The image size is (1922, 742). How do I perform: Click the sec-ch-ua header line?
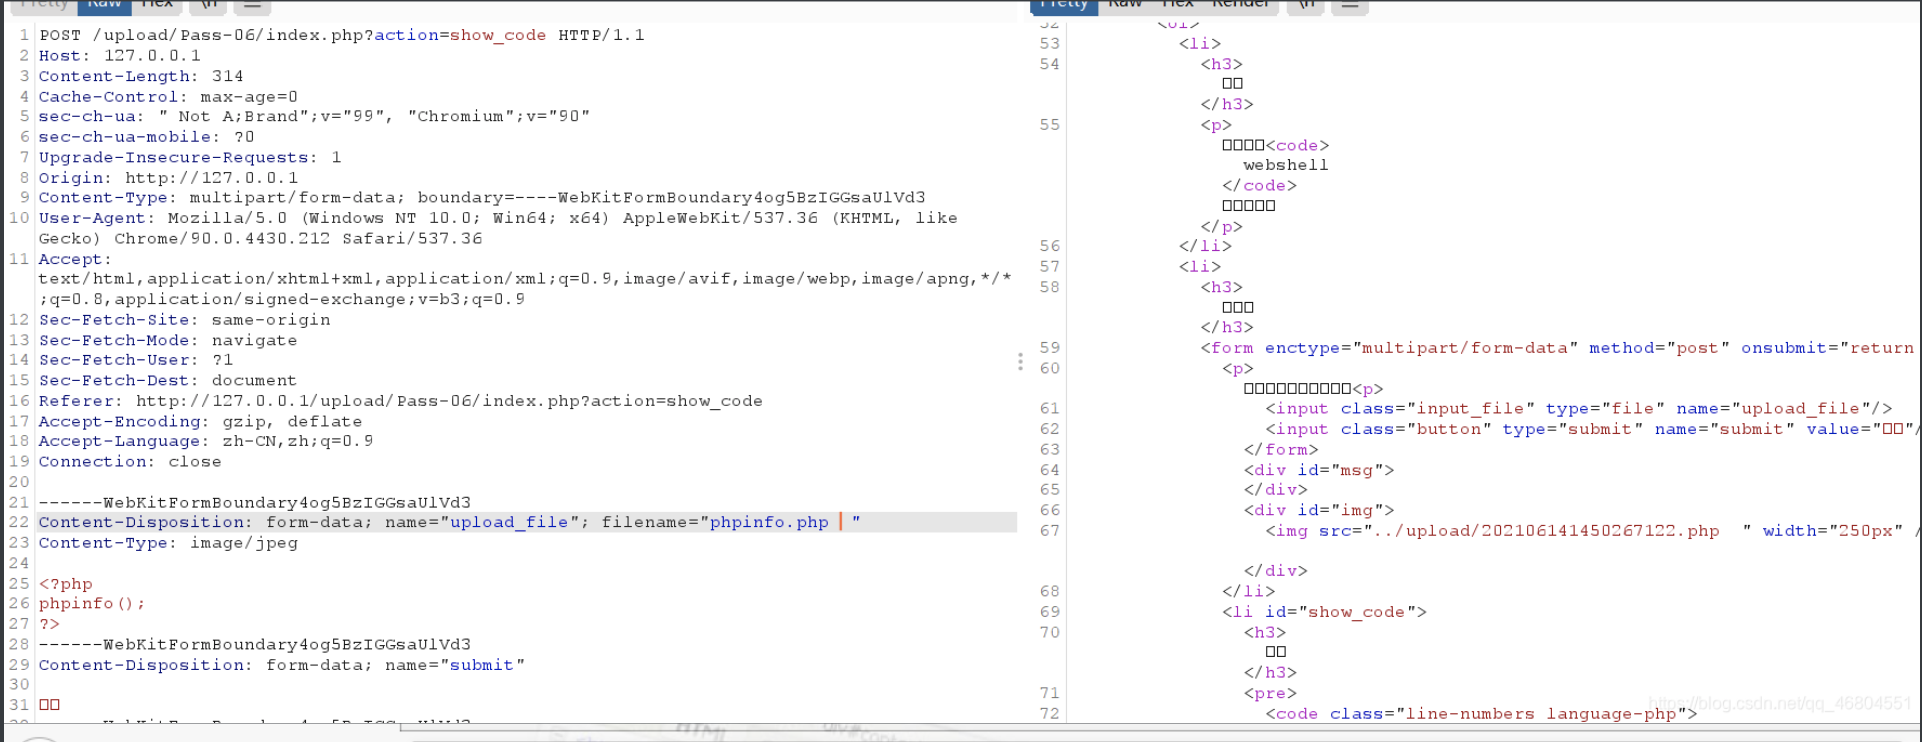[314, 116]
